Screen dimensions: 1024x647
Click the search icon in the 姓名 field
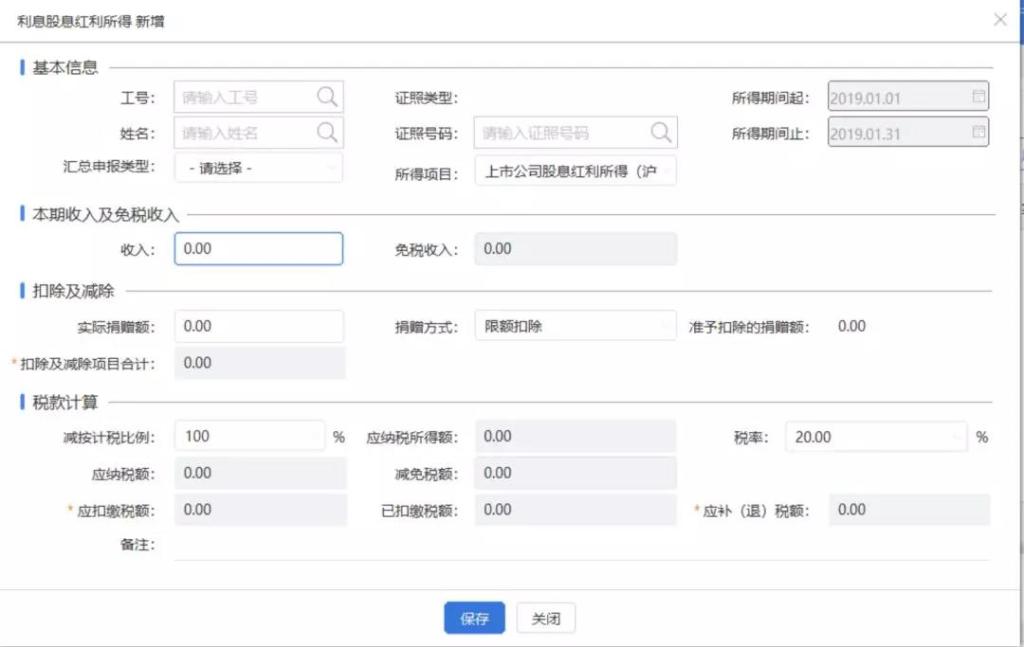pos(327,133)
